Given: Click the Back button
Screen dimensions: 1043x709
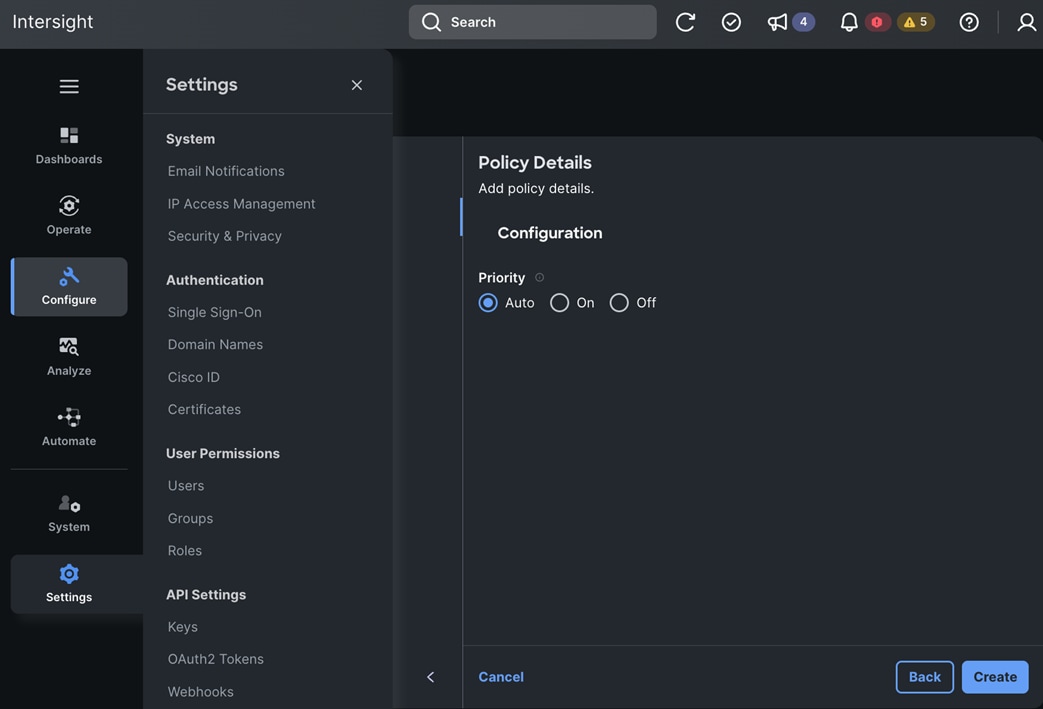Looking at the screenshot, I should [x=925, y=677].
